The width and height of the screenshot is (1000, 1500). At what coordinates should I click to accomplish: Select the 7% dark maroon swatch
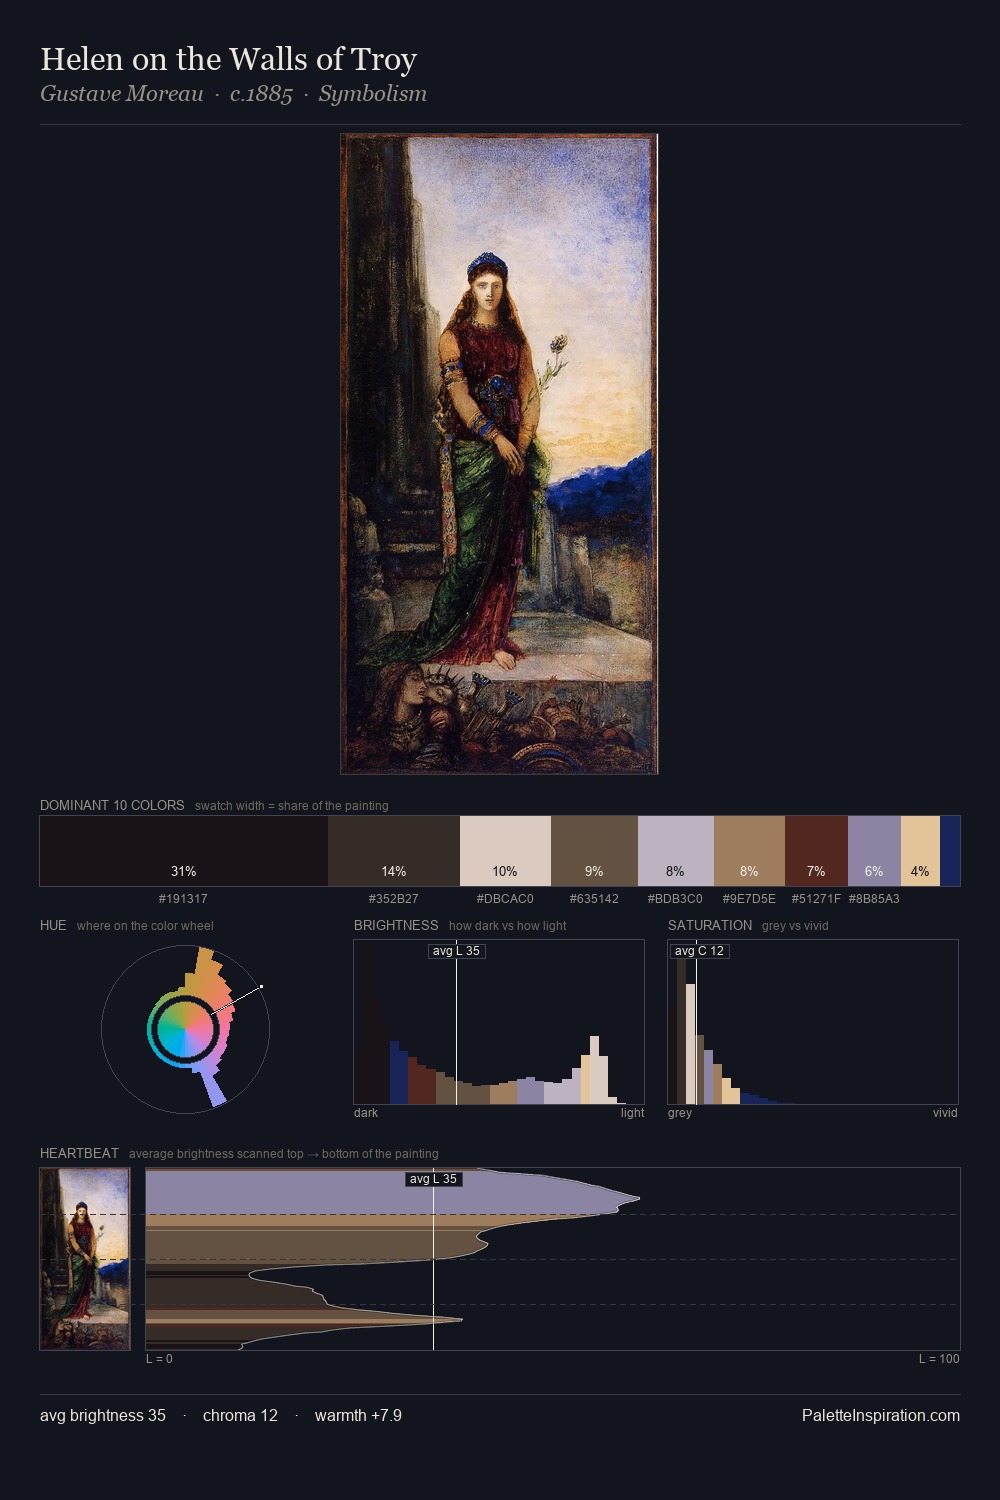click(816, 851)
